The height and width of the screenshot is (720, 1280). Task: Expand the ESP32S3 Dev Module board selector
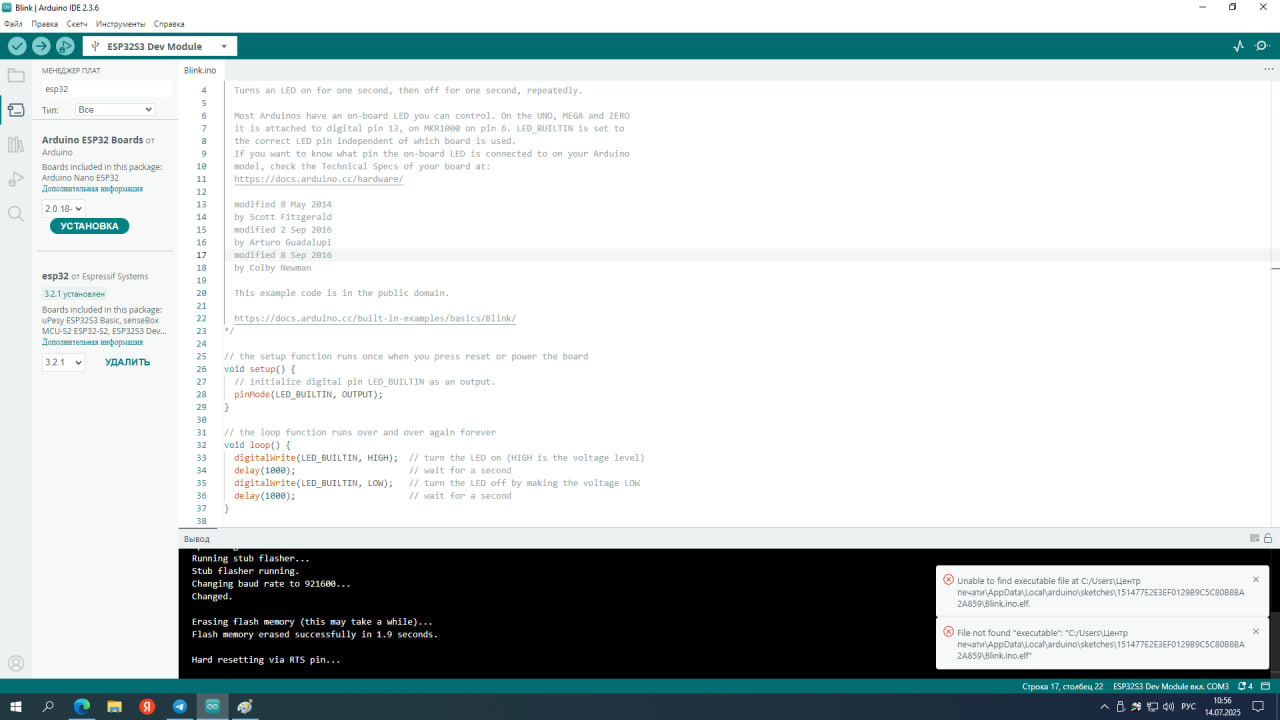tap(160, 46)
